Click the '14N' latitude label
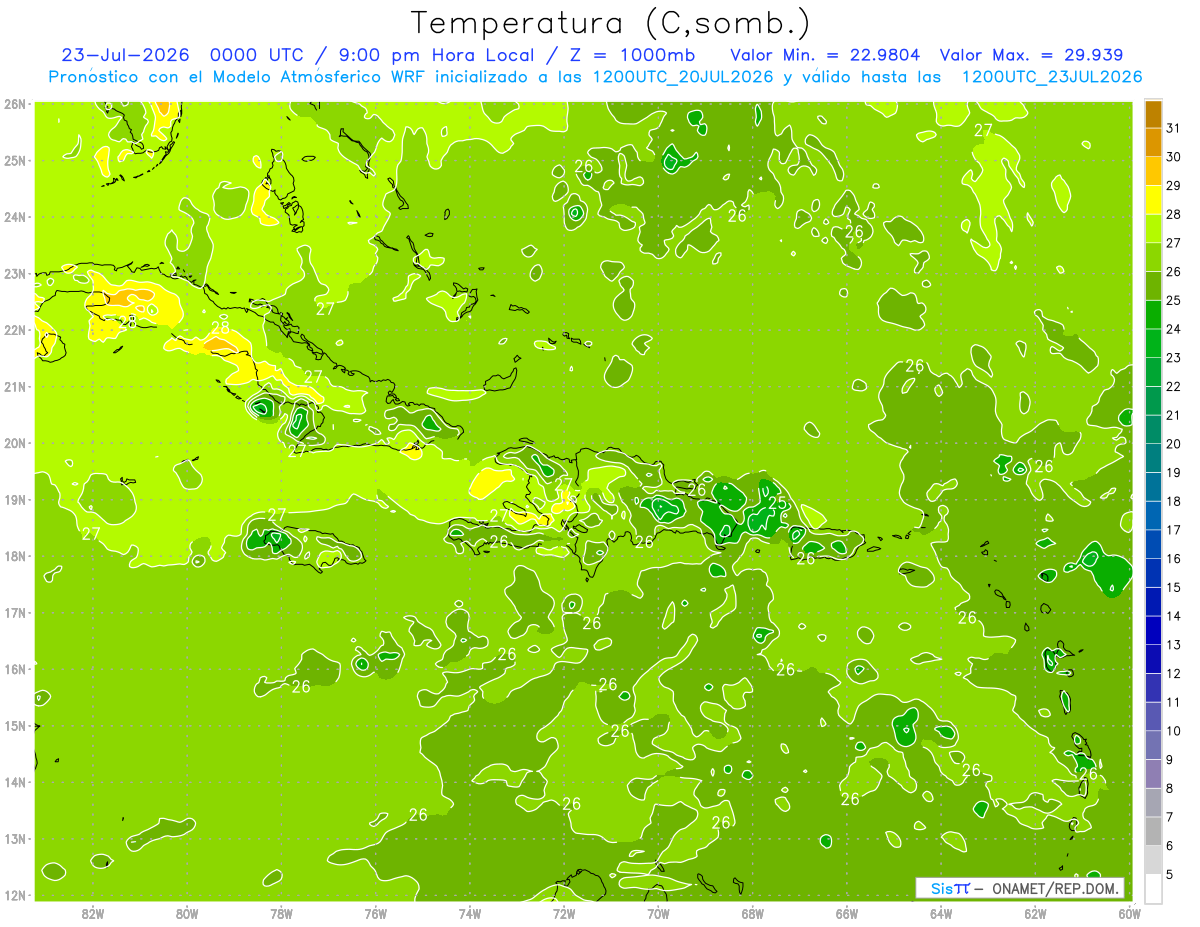Viewport: 1200px width, 927px height. 15,782
